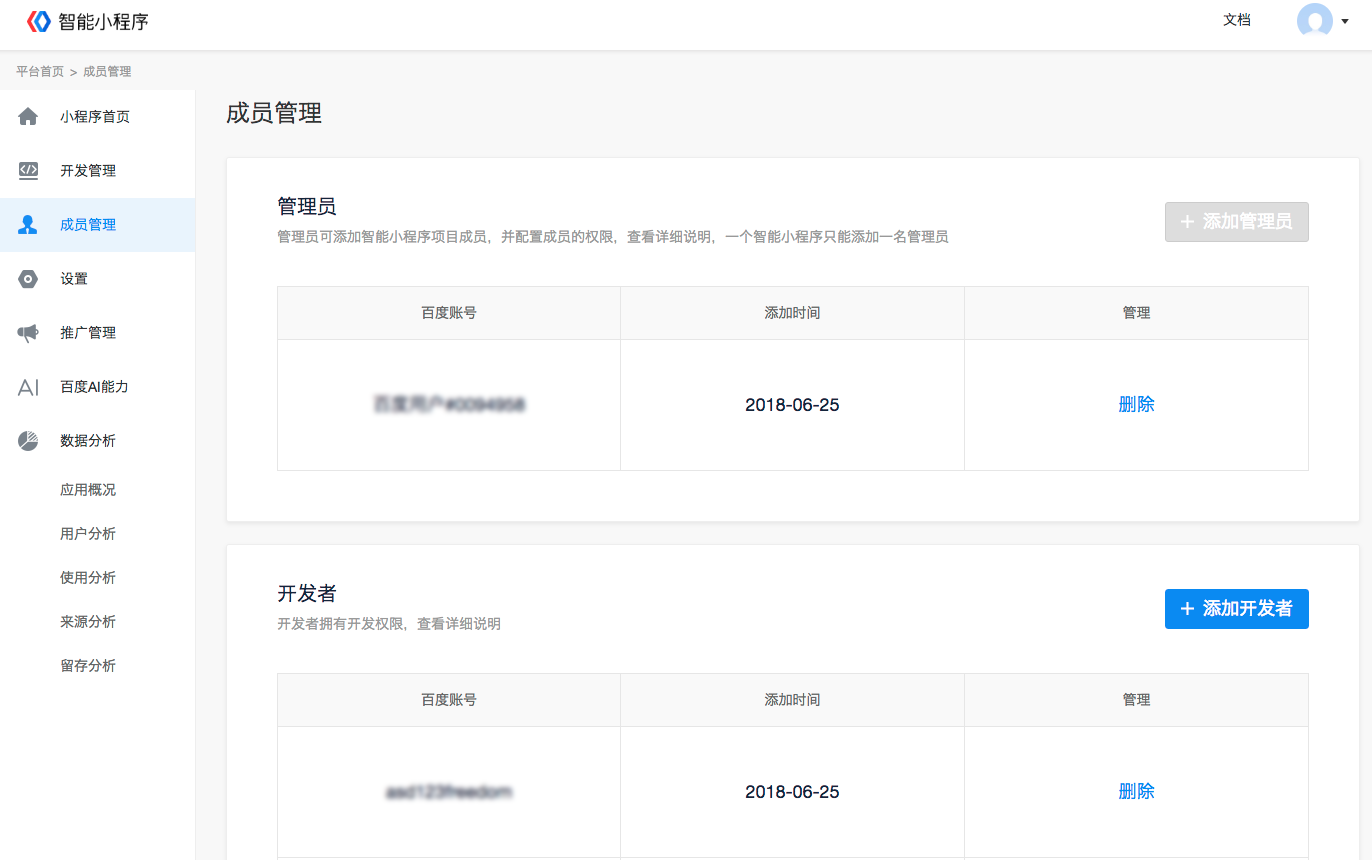Click the person icon beside 成员管理
Image resolution: width=1372 pixels, height=860 pixels.
pyautogui.click(x=28, y=225)
